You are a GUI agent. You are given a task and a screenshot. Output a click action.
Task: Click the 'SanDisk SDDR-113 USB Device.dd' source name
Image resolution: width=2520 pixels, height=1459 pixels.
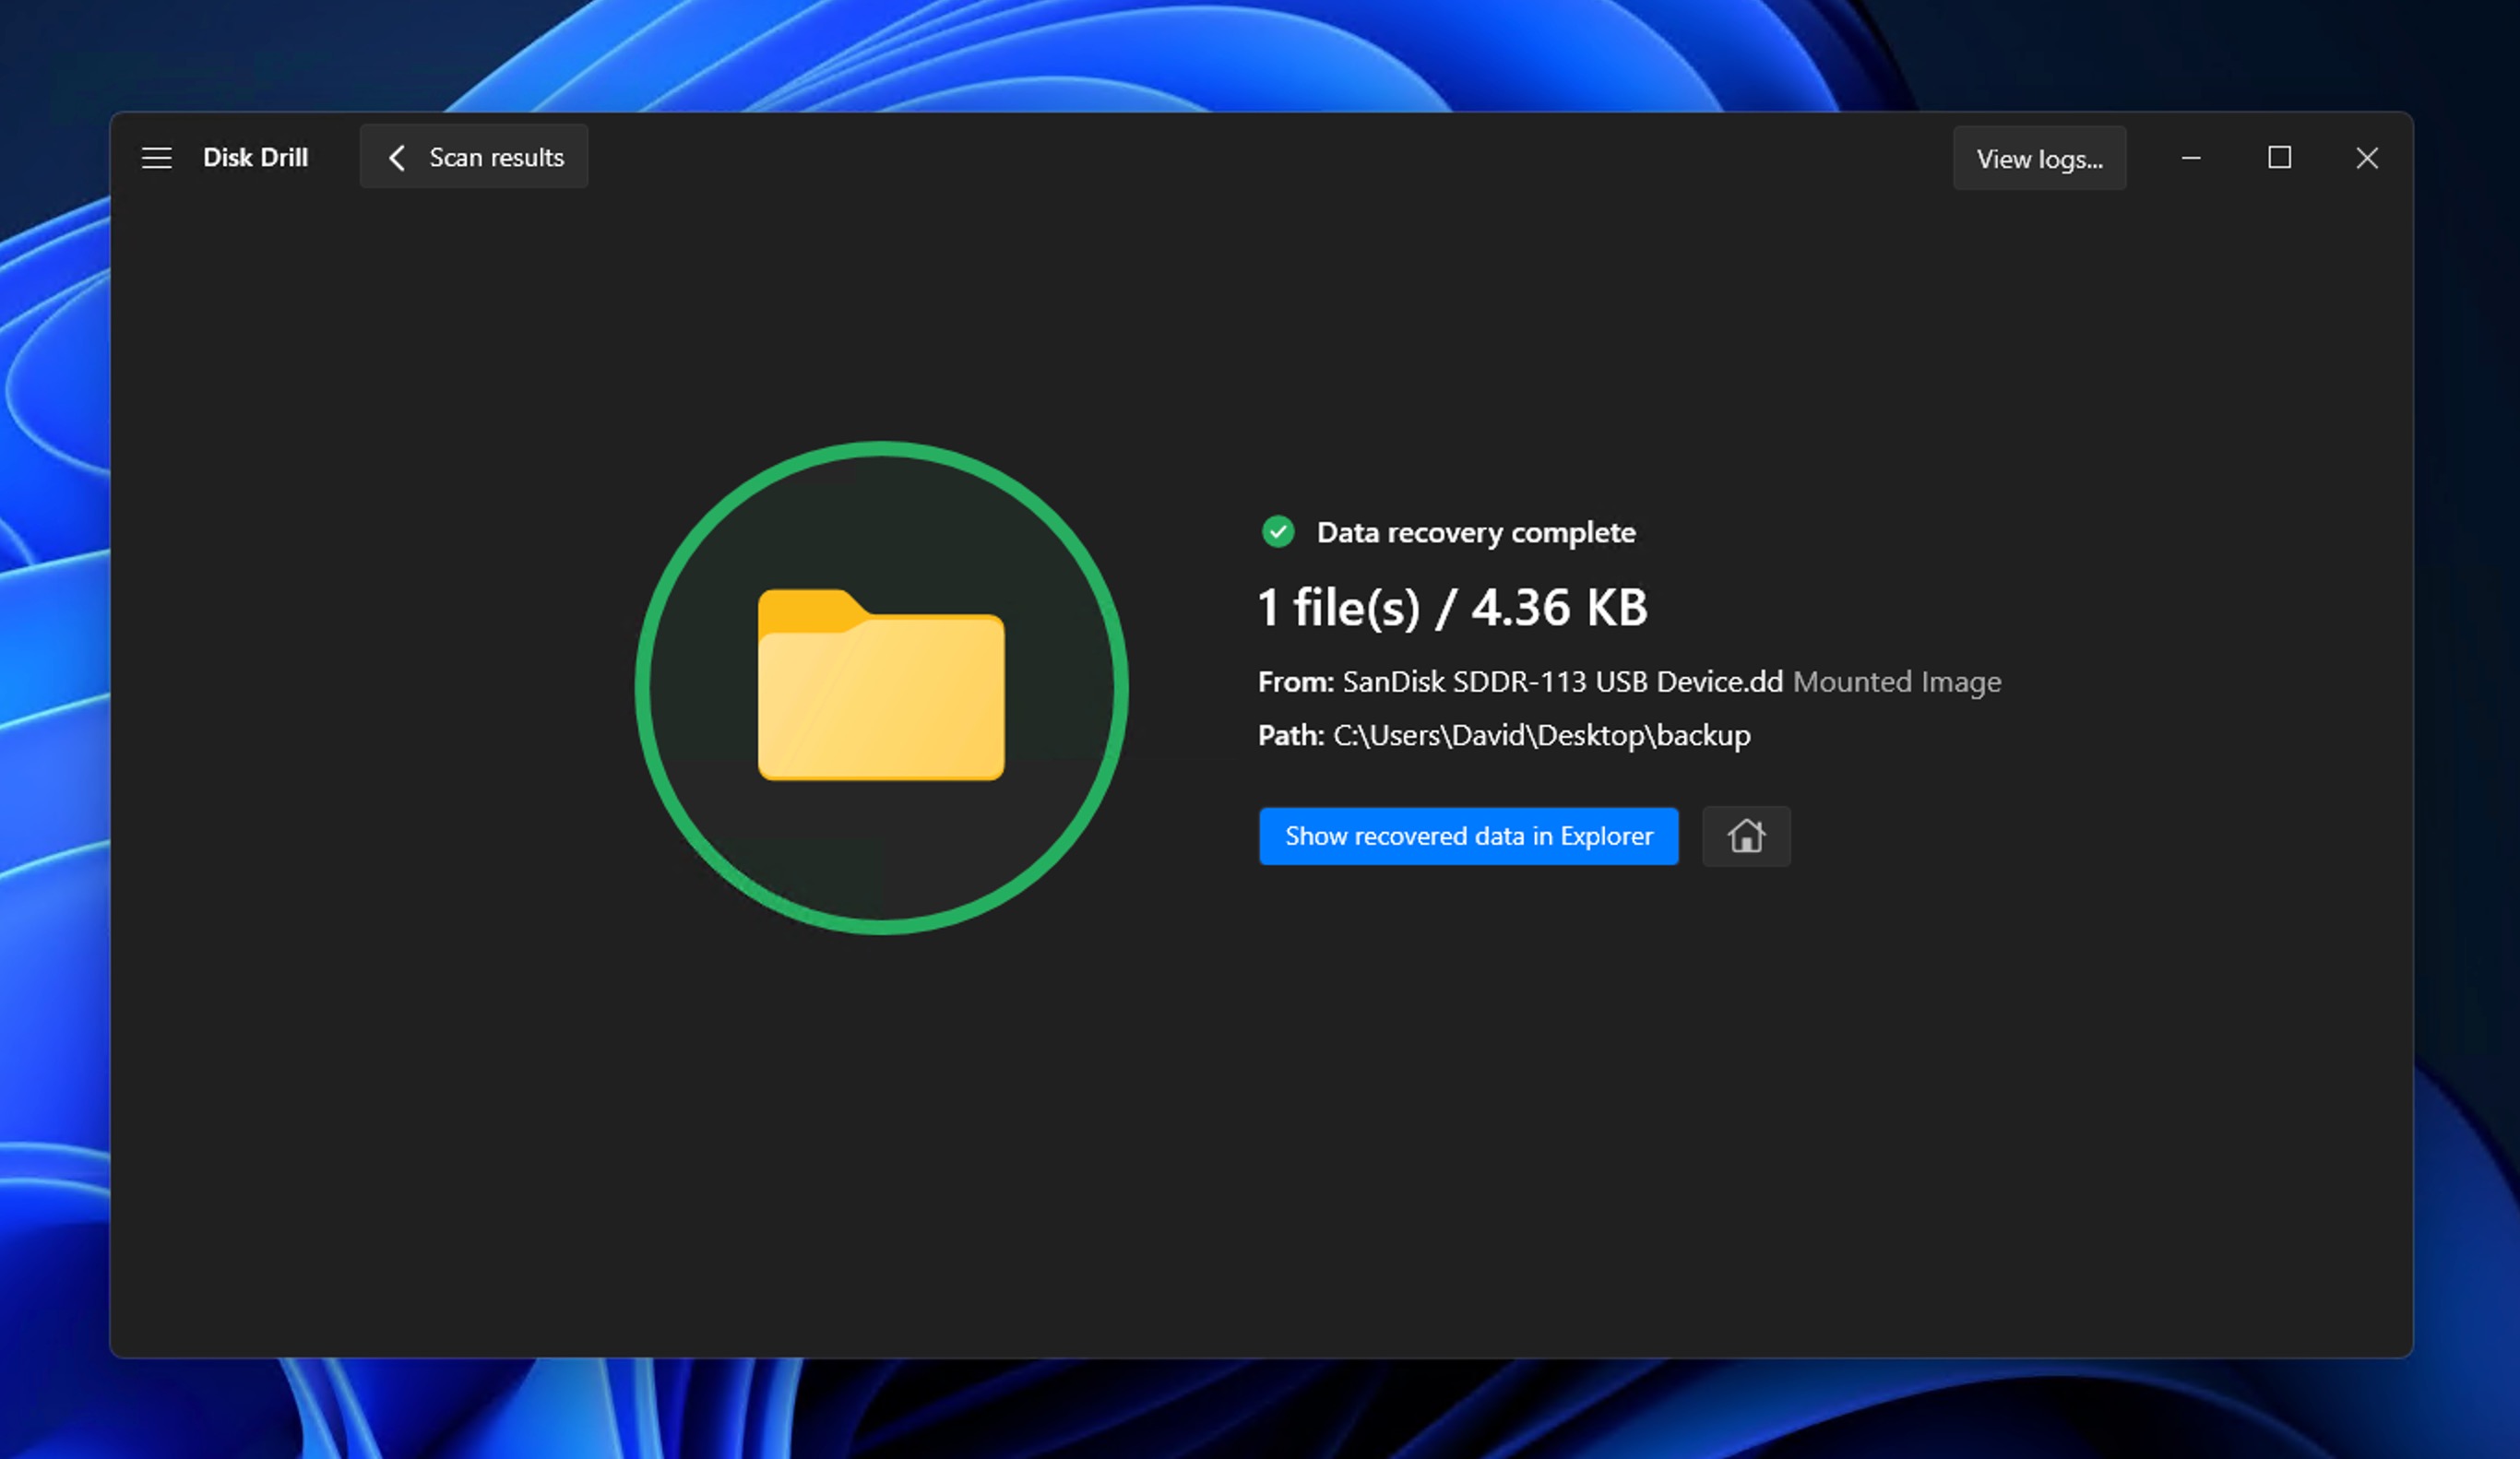click(1562, 682)
